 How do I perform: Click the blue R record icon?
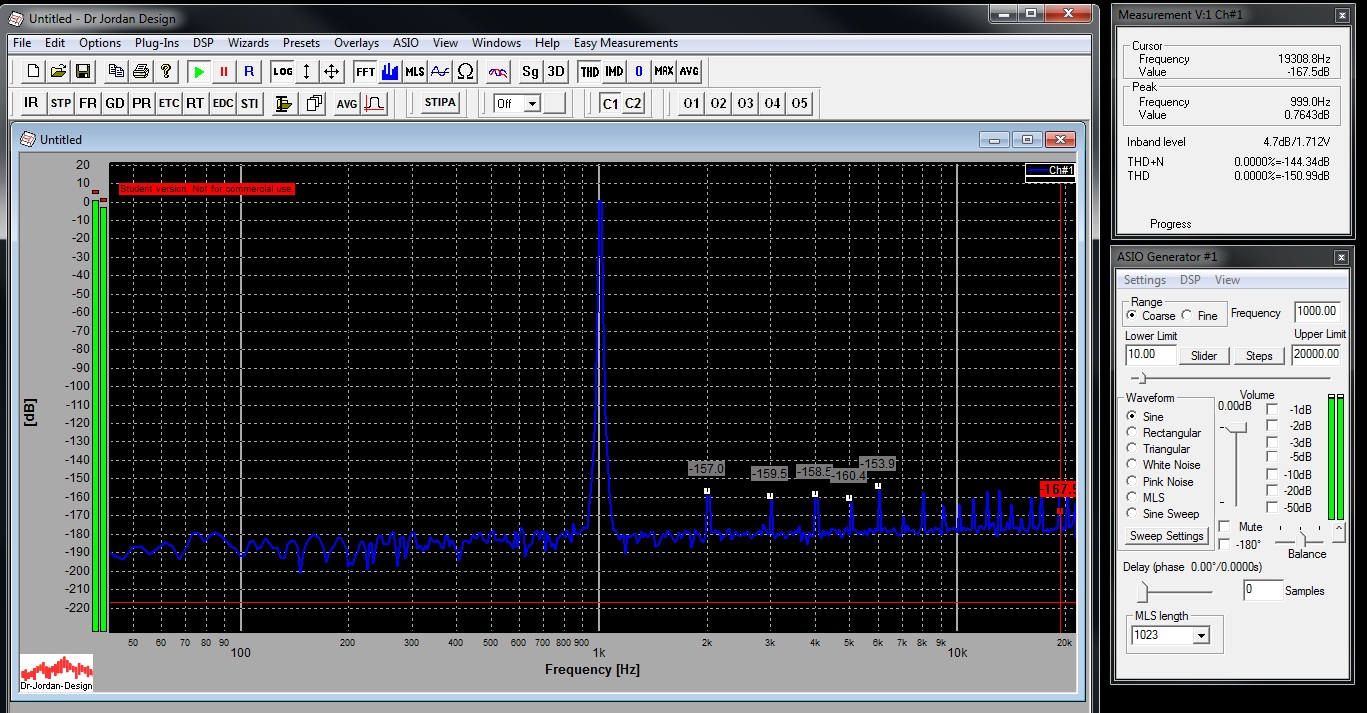[x=249, y=71]
